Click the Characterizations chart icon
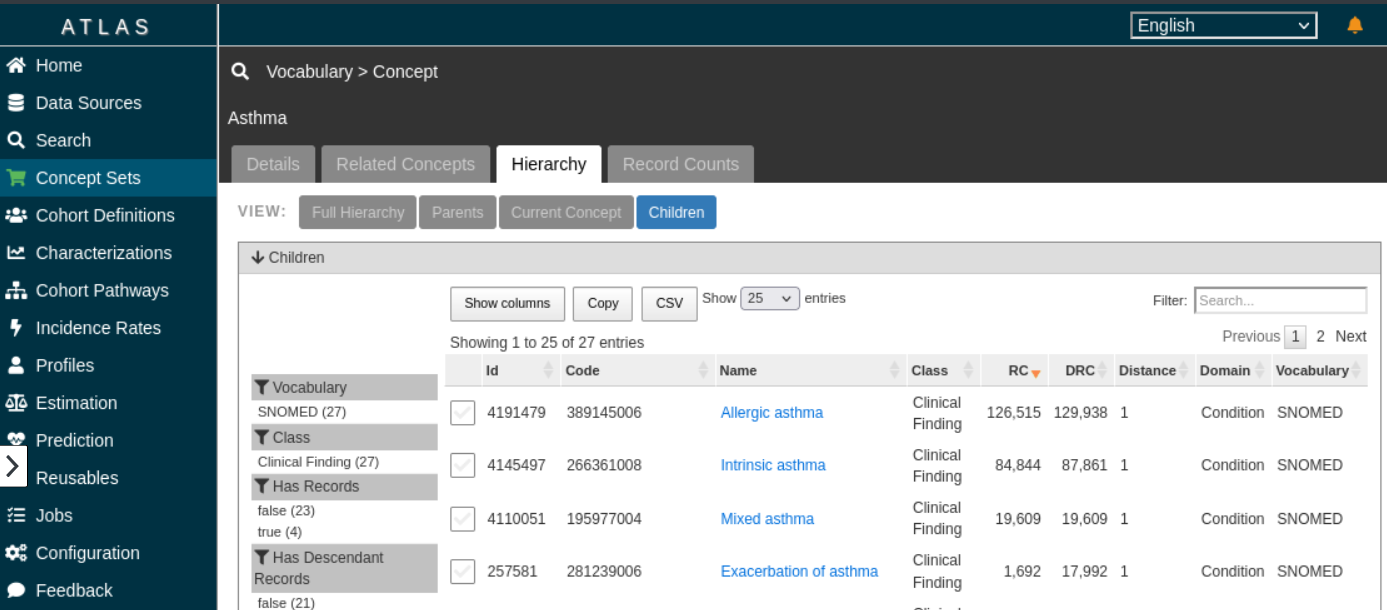Screen dimensions: 1387x610 (16, 253)
